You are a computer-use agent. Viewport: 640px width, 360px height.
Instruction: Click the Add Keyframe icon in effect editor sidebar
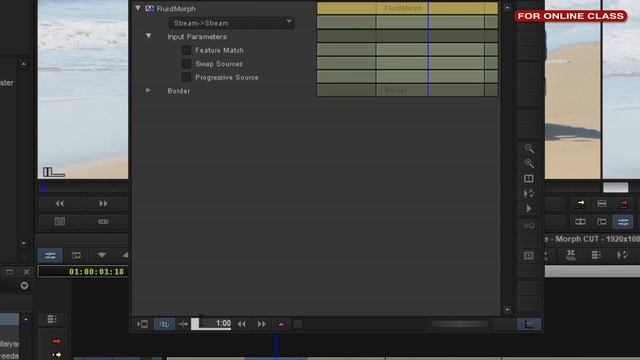point(529,256)
